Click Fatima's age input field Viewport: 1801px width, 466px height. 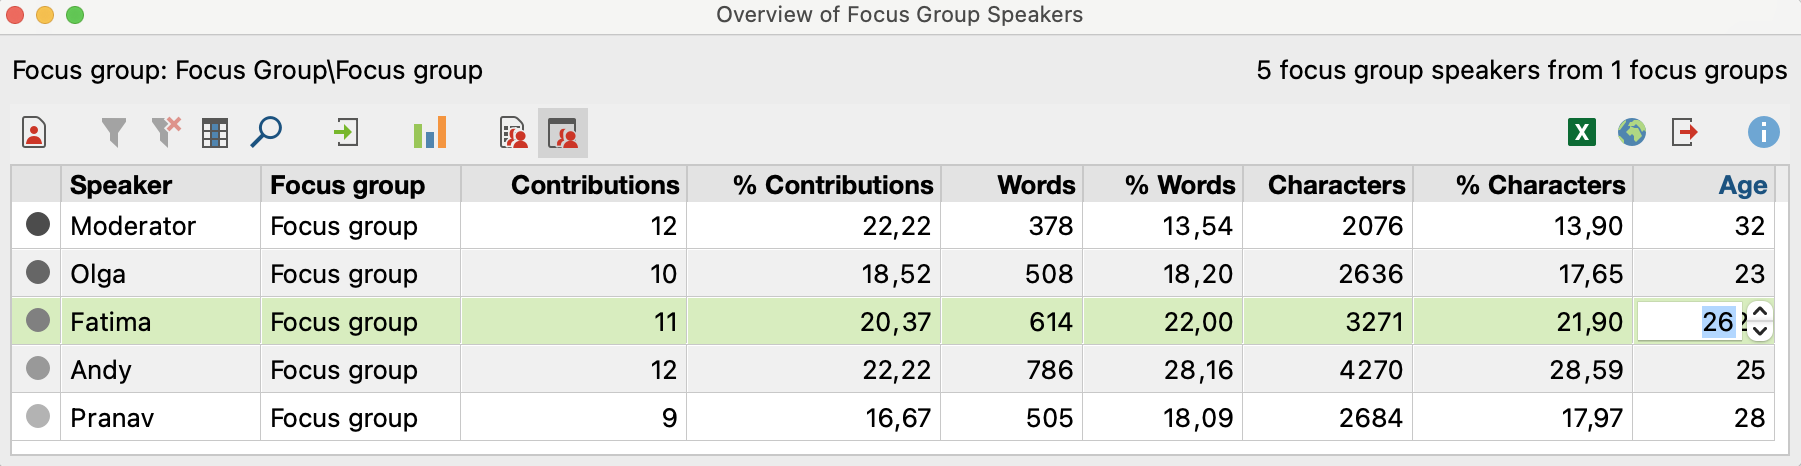point(1690,322)
